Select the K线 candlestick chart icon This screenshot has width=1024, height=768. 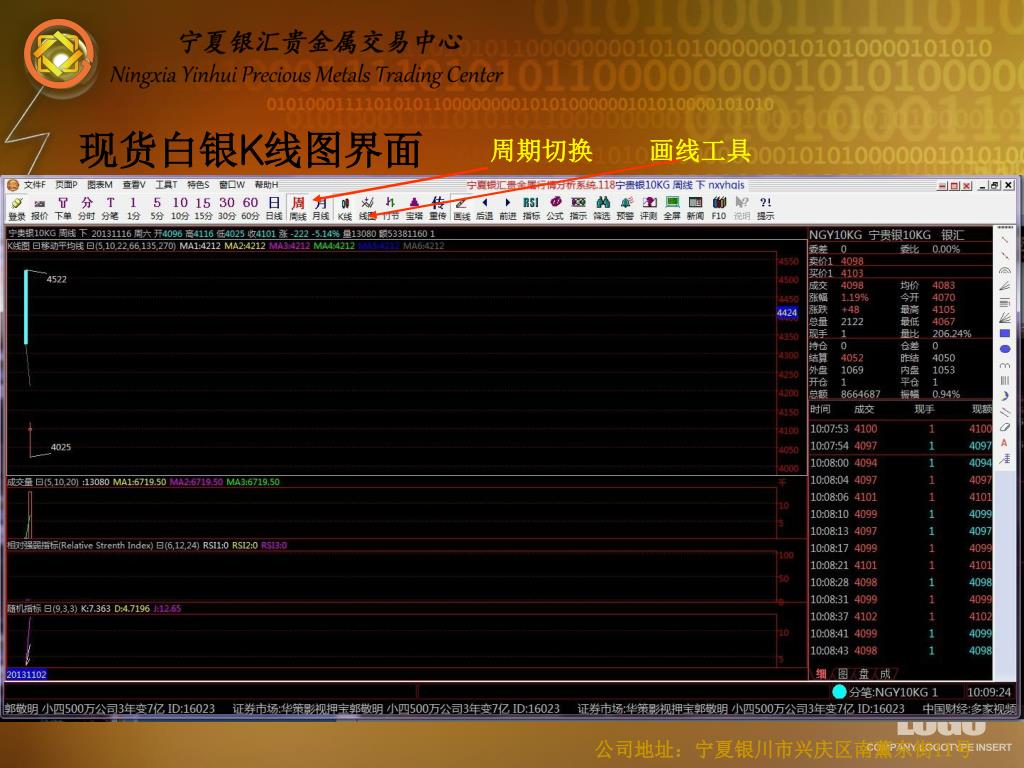pyautogui.click(x=345, y=208)
